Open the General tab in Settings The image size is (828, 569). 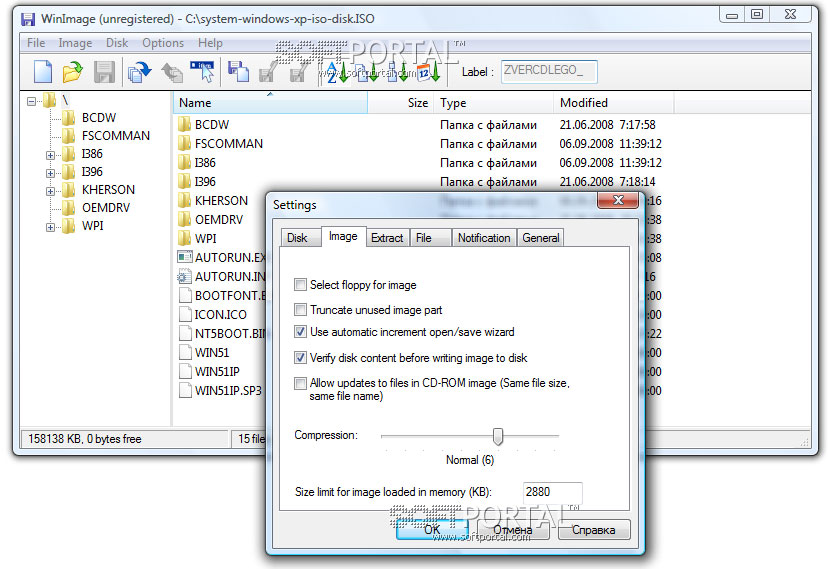pos(541,238)
